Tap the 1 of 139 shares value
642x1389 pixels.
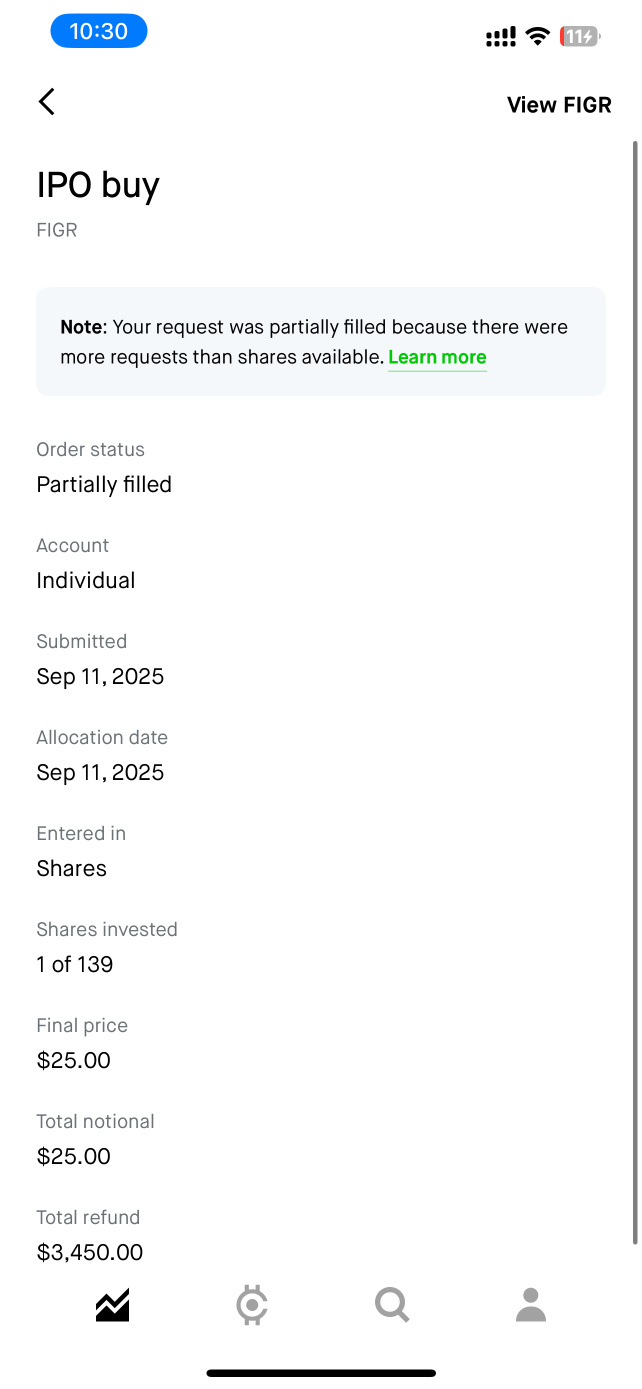[x=75, y=965]
